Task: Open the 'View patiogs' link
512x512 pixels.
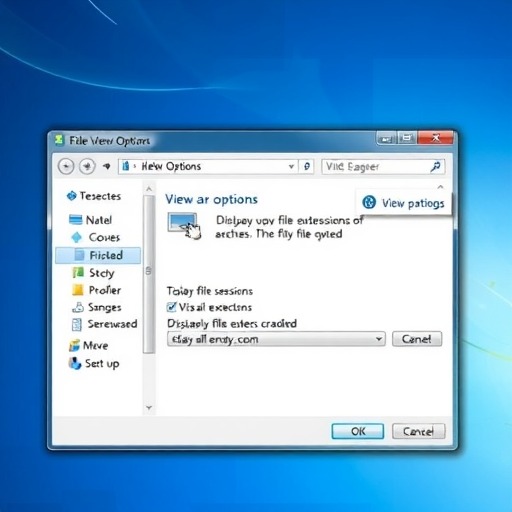Action: [x=413, y=203]
